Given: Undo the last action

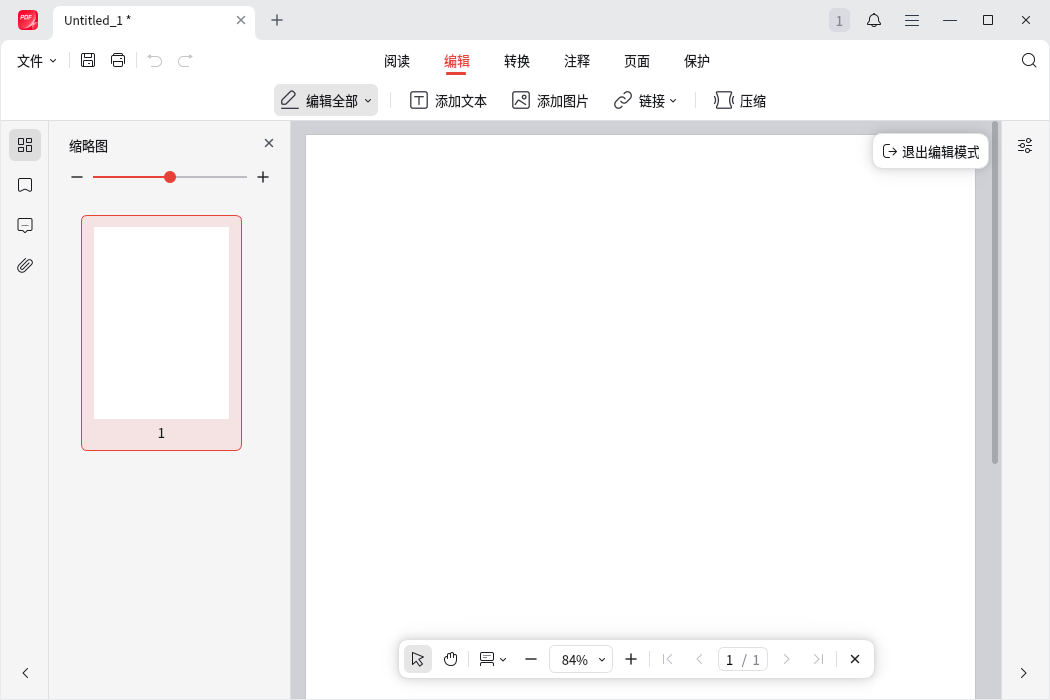Looking at the screenshot, I should pyautogui.click(x=155, y=61).
